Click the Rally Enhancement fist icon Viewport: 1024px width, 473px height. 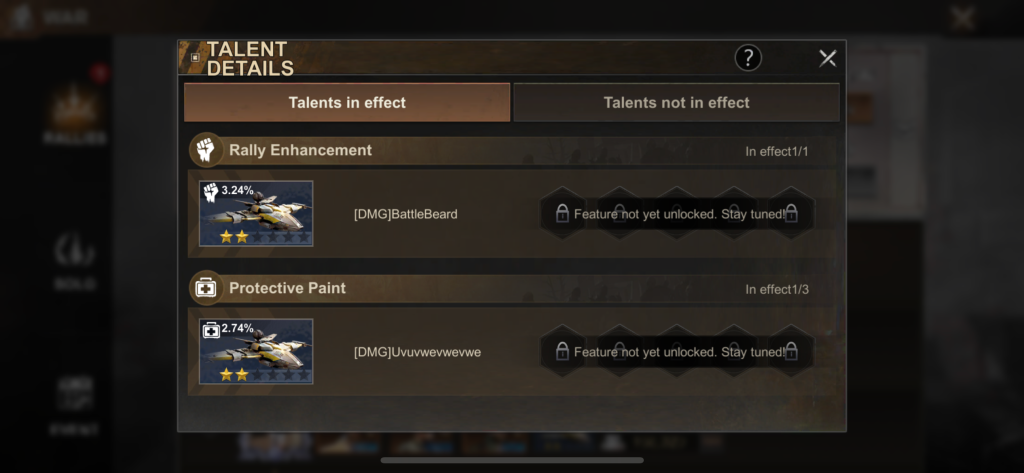pos(206,150)
